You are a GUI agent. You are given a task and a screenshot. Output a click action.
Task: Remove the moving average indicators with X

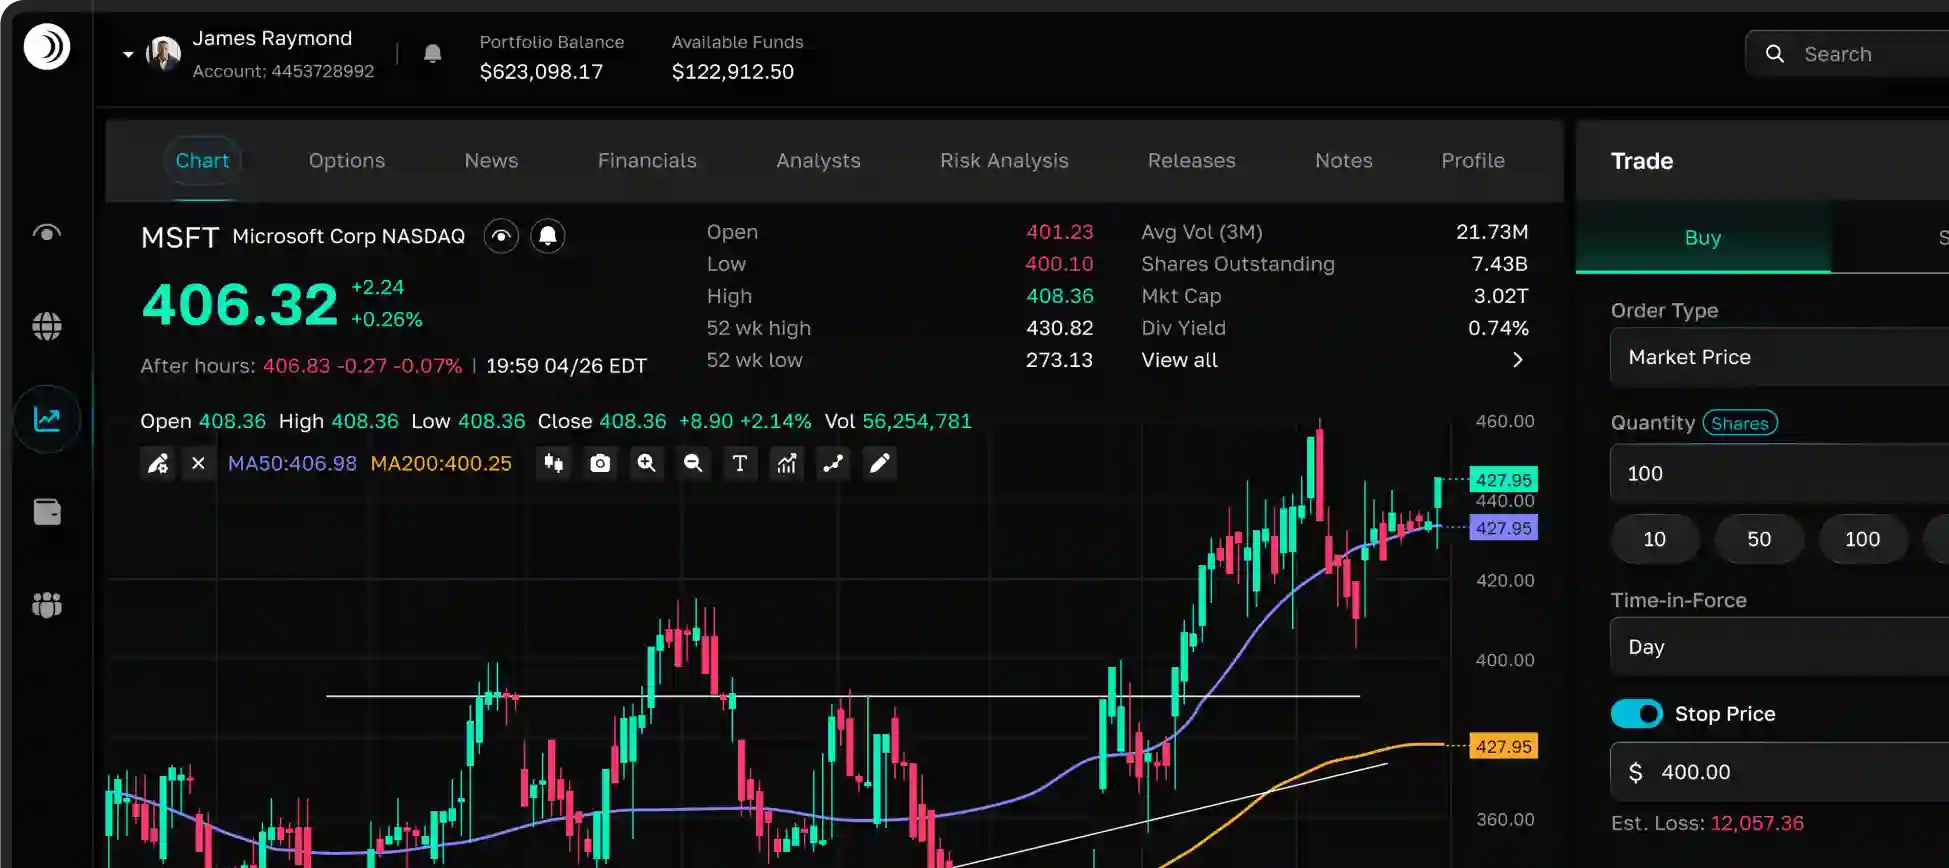(198, 463)
